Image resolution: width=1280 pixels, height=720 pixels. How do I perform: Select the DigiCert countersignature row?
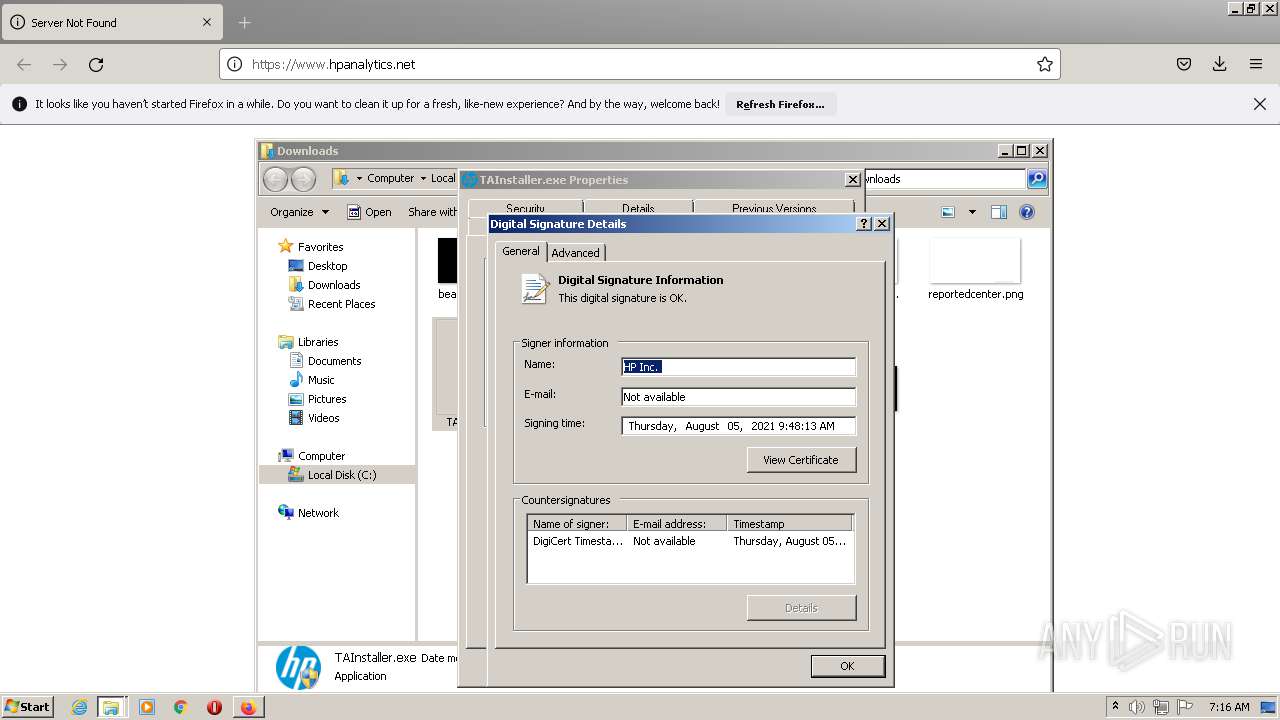(690, 541)
